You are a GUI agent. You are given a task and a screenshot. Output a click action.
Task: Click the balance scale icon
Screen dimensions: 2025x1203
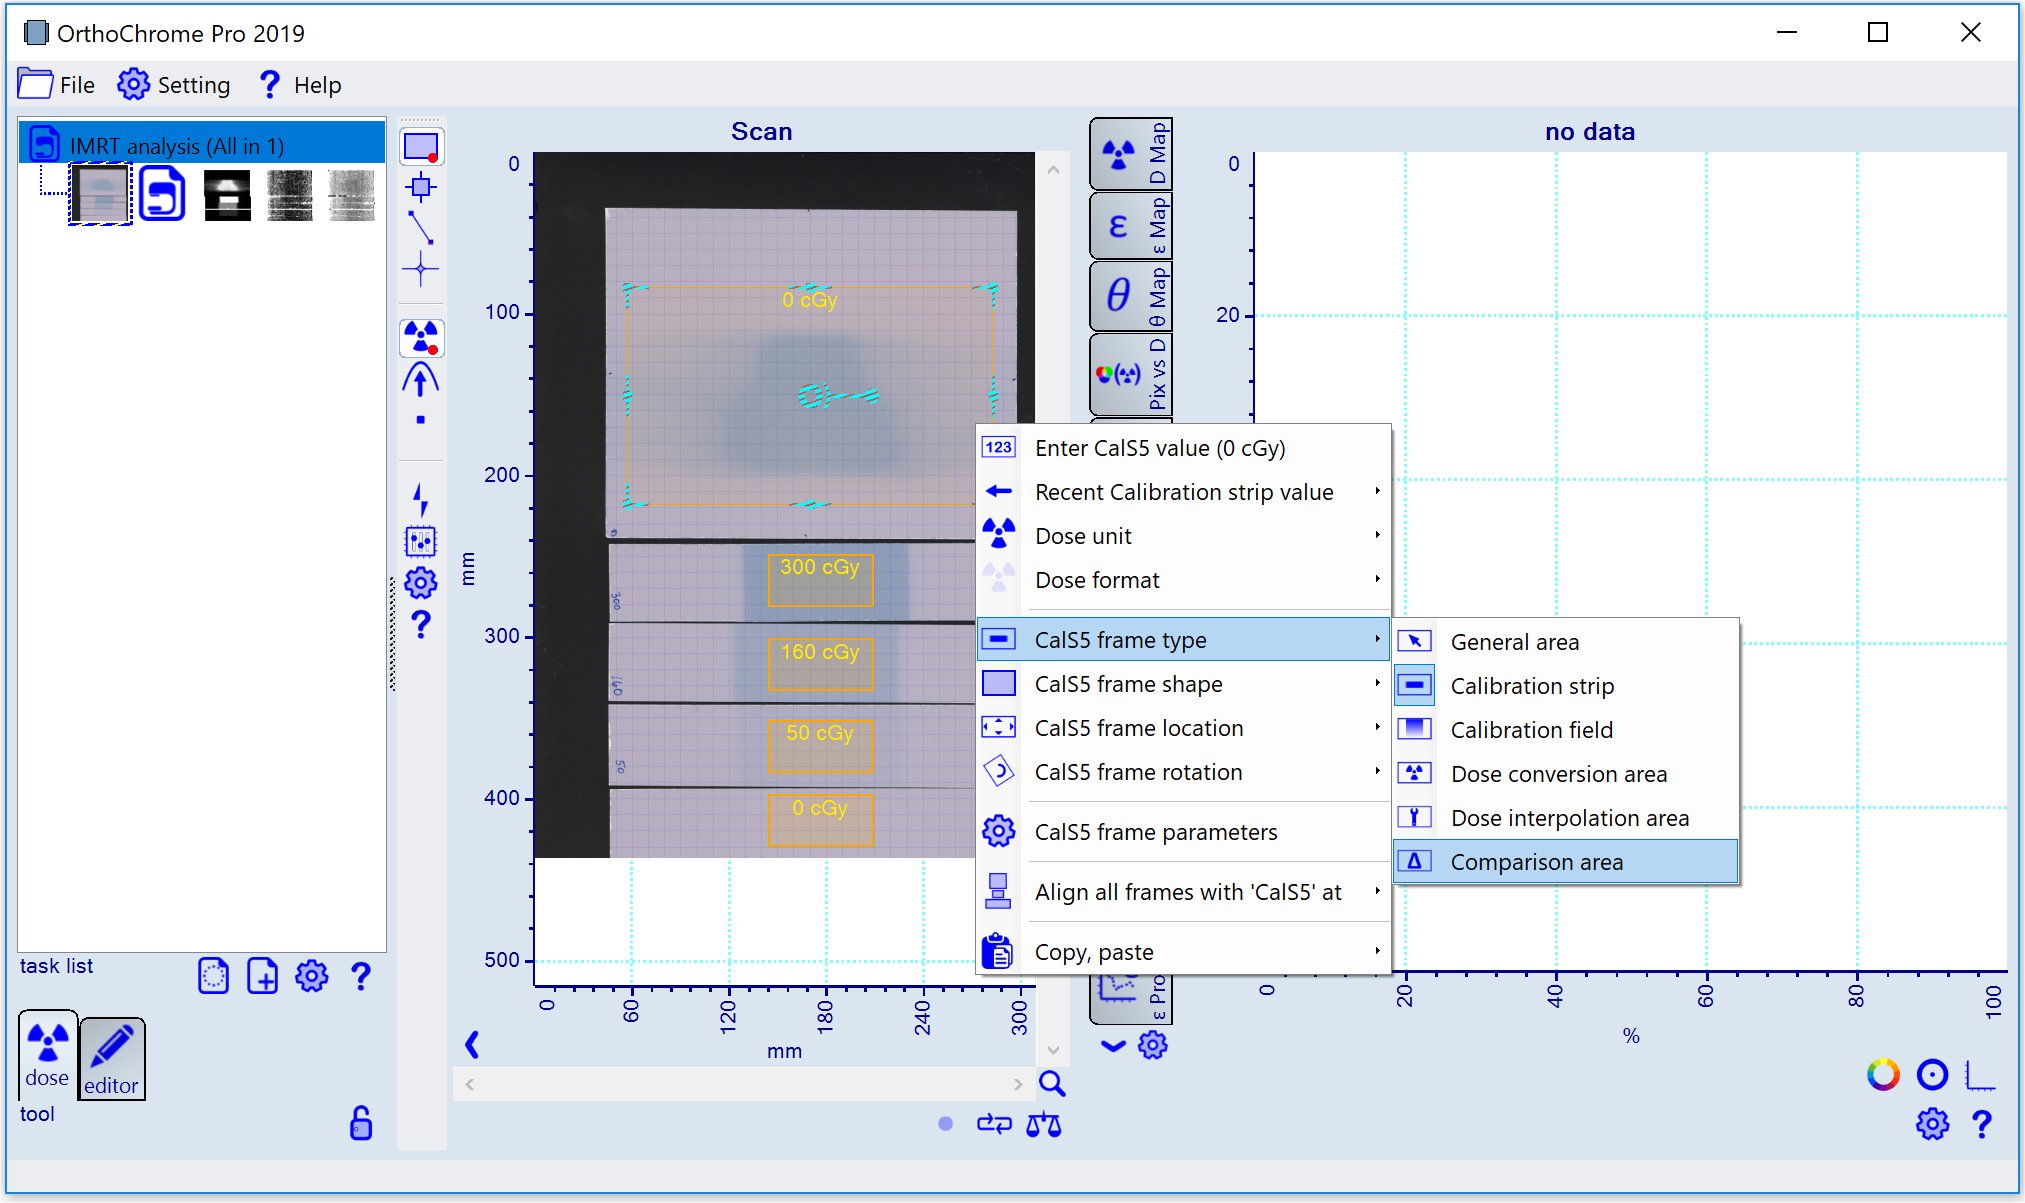point(1043,1124)
